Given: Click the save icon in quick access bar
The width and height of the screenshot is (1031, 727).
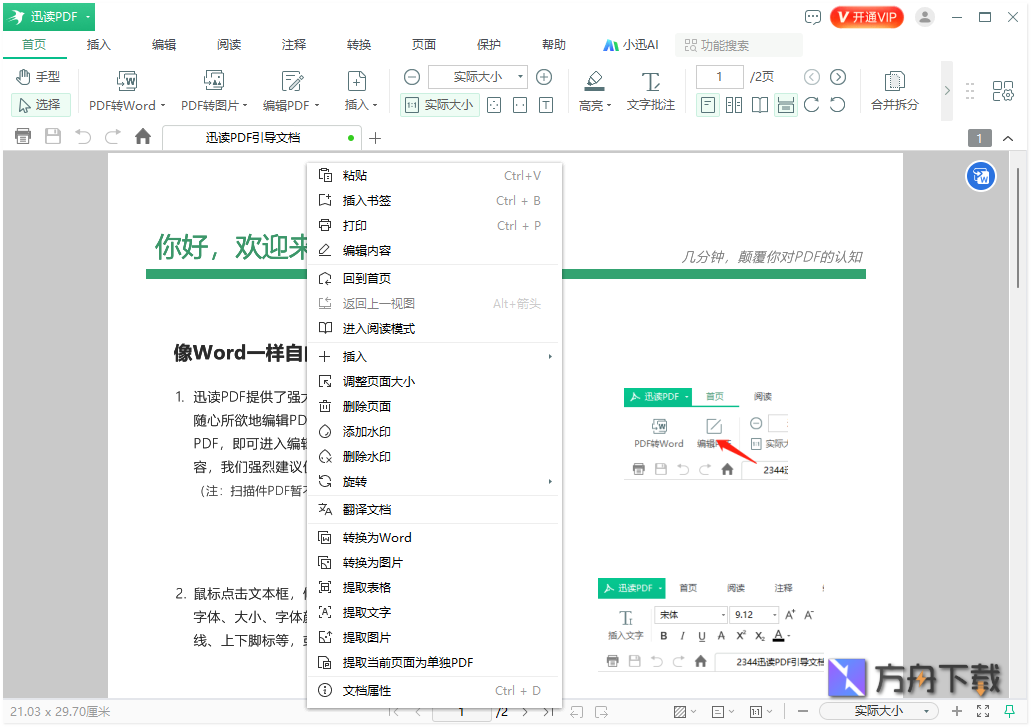Looking at the screenshot, I should point(53,137).
